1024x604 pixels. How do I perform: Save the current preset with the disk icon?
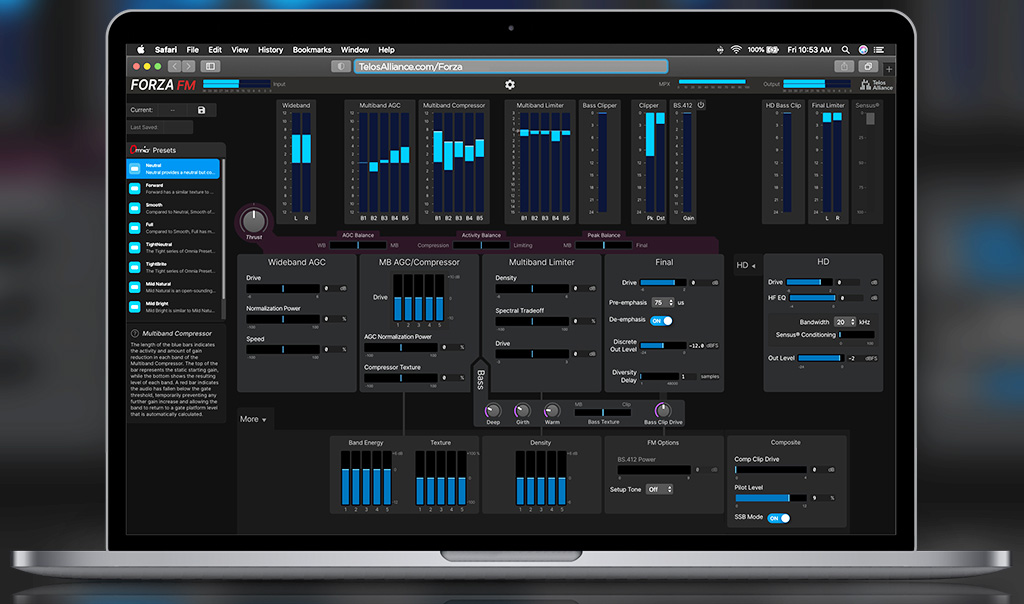pos(201,110)
